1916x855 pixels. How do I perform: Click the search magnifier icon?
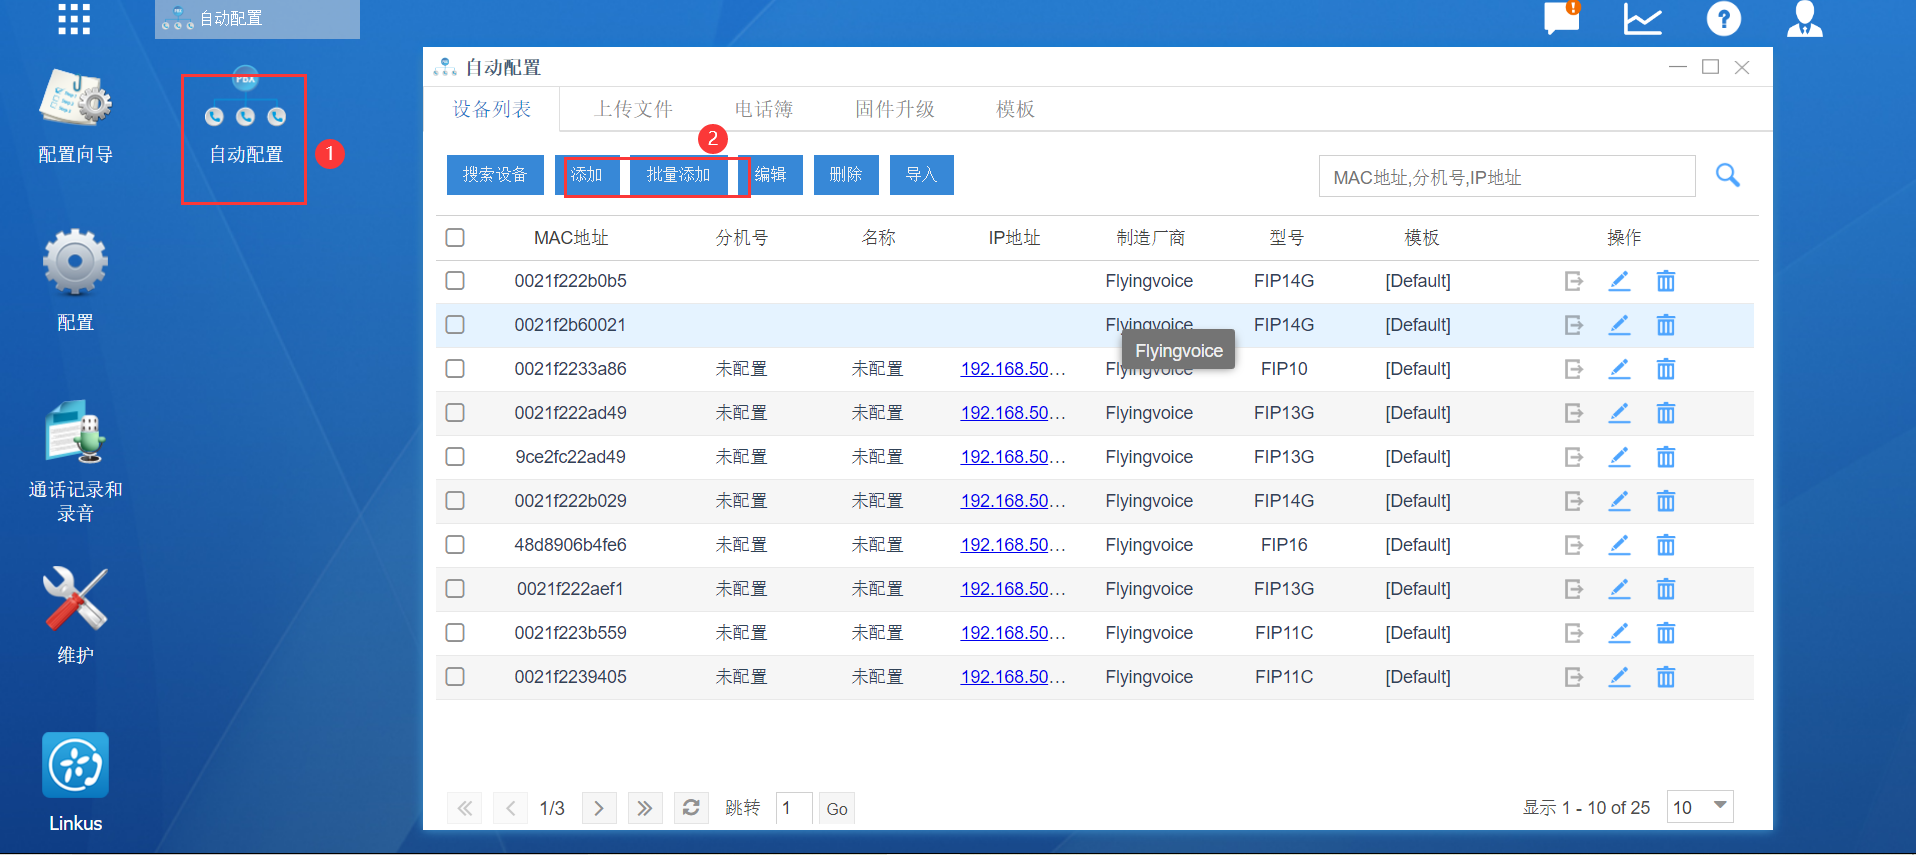pos(1727,176)
